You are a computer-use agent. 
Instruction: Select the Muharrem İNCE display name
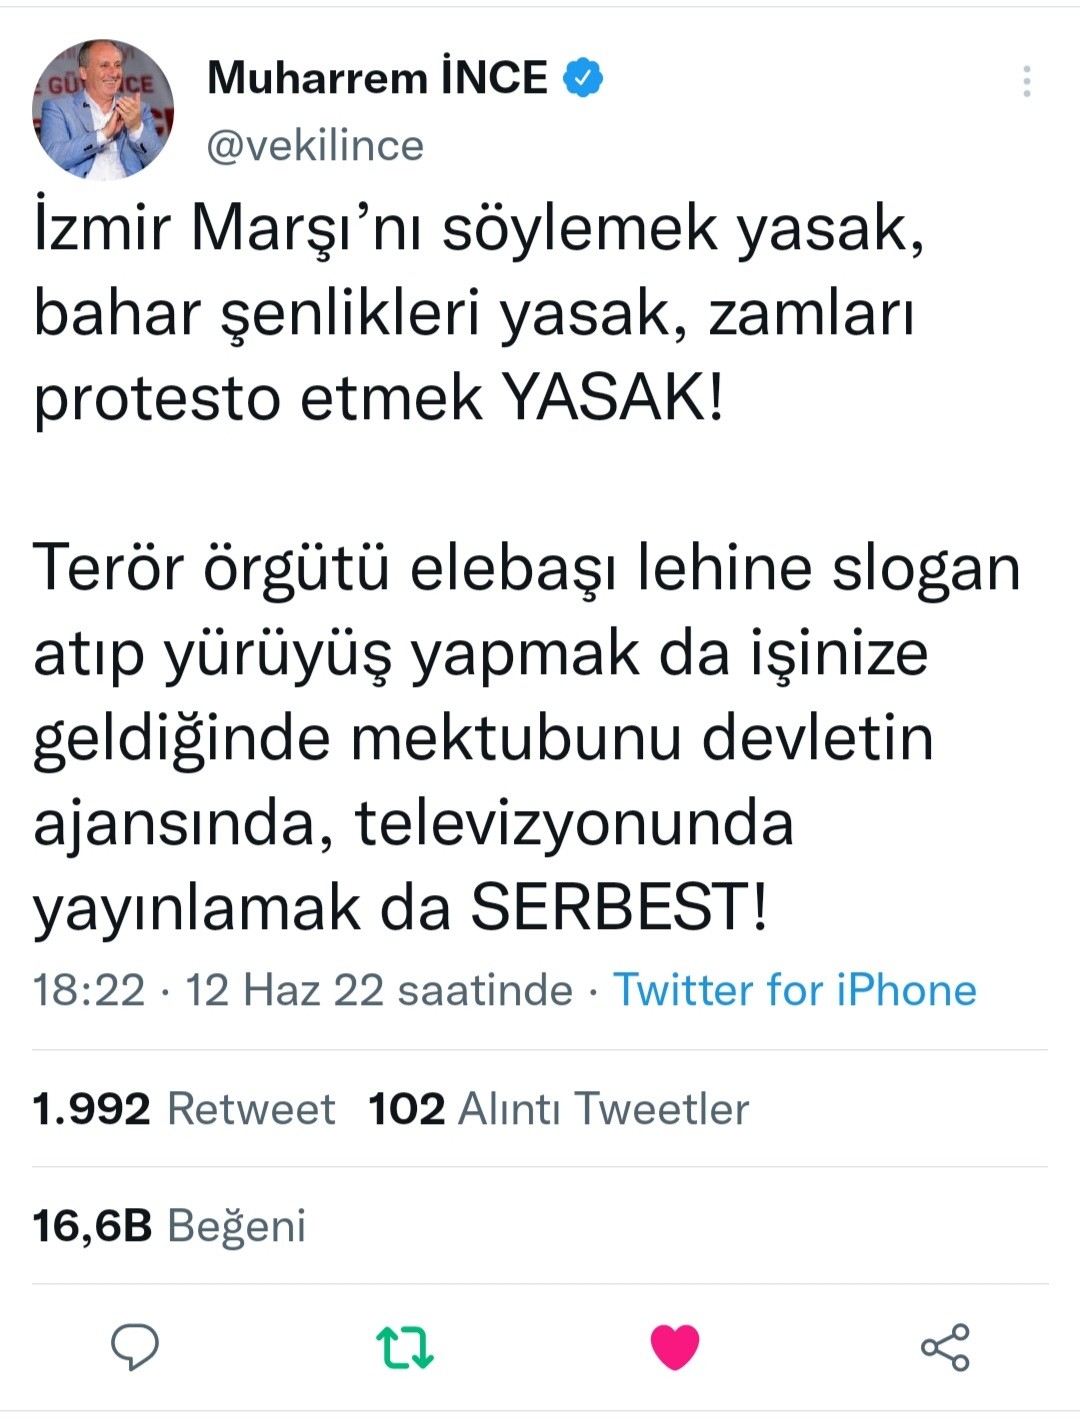click(x=377, y=78)
